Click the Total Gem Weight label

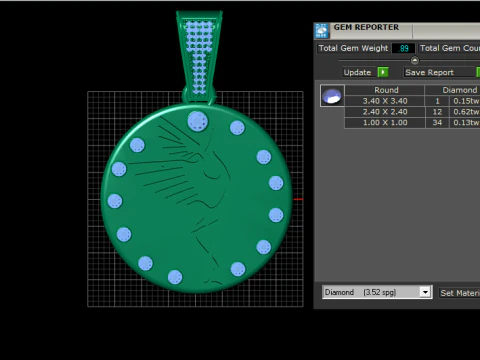click(353, 48)
